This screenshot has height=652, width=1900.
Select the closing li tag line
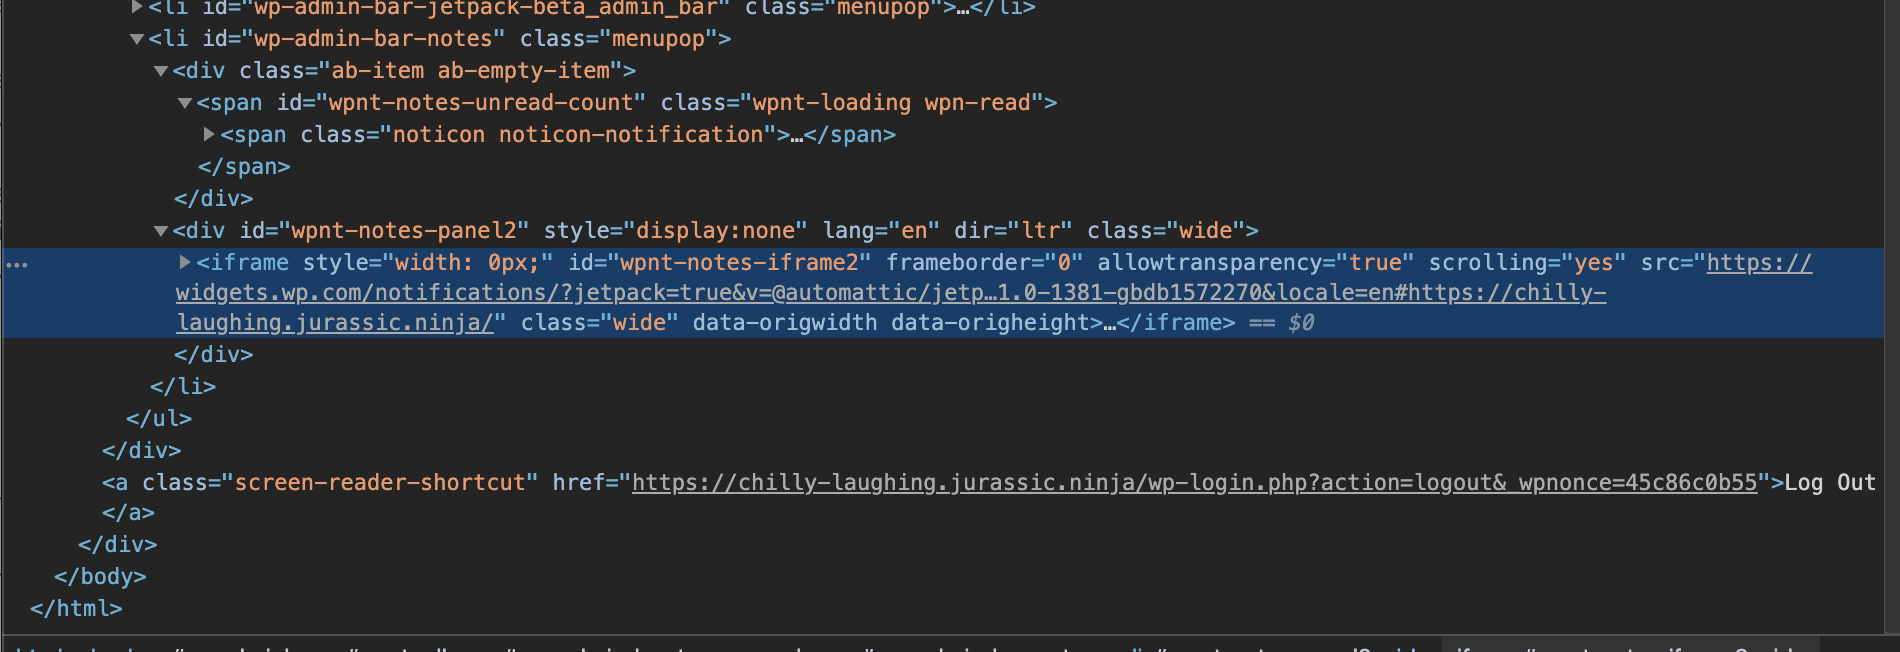click(182, 387)
